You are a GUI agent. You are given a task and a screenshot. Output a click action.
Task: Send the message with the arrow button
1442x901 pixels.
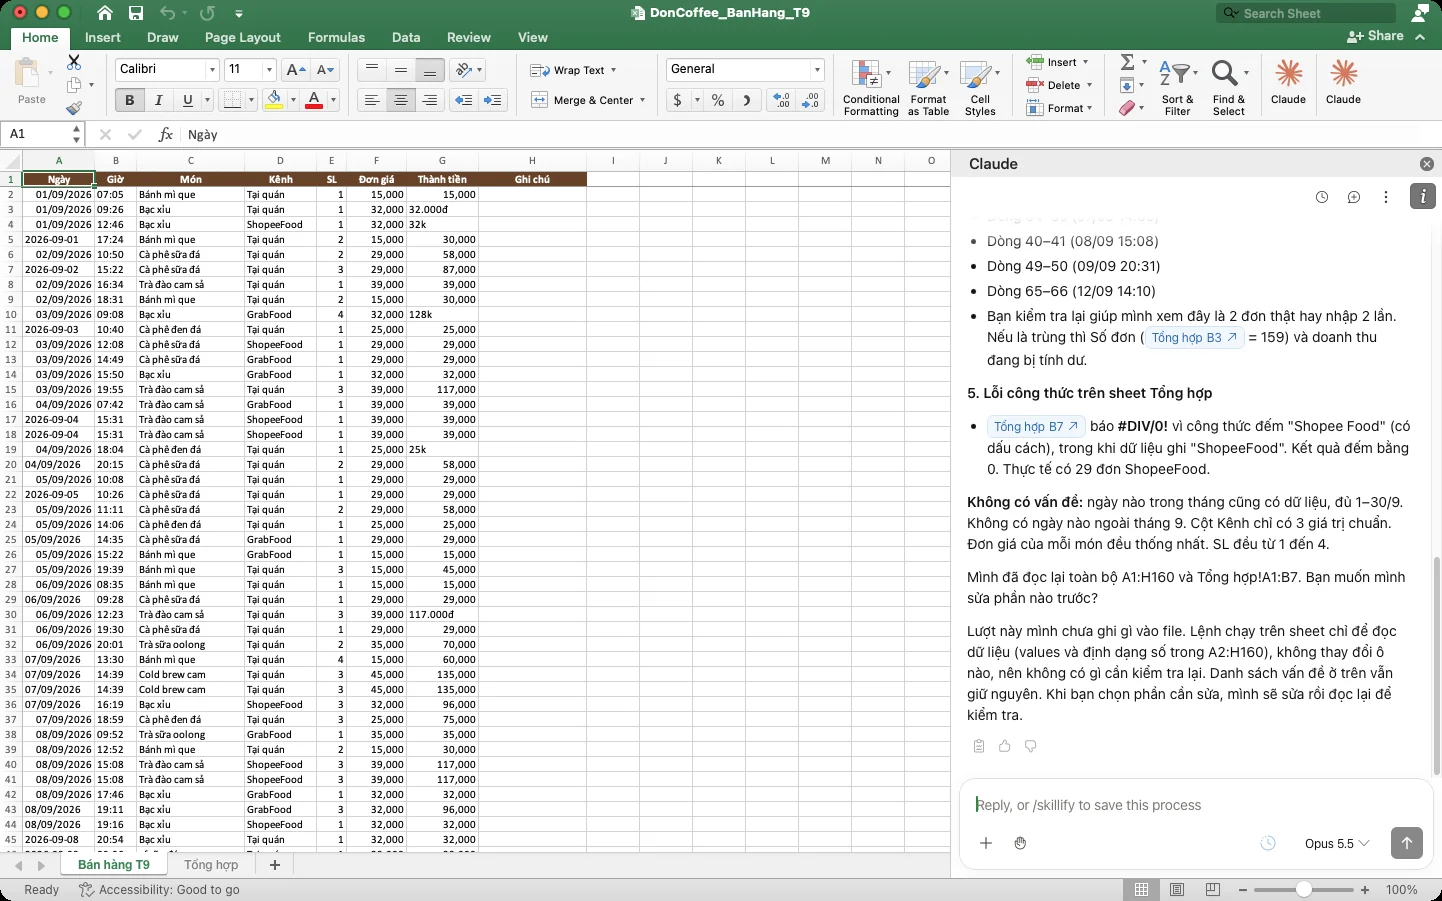coord(1406,843)
